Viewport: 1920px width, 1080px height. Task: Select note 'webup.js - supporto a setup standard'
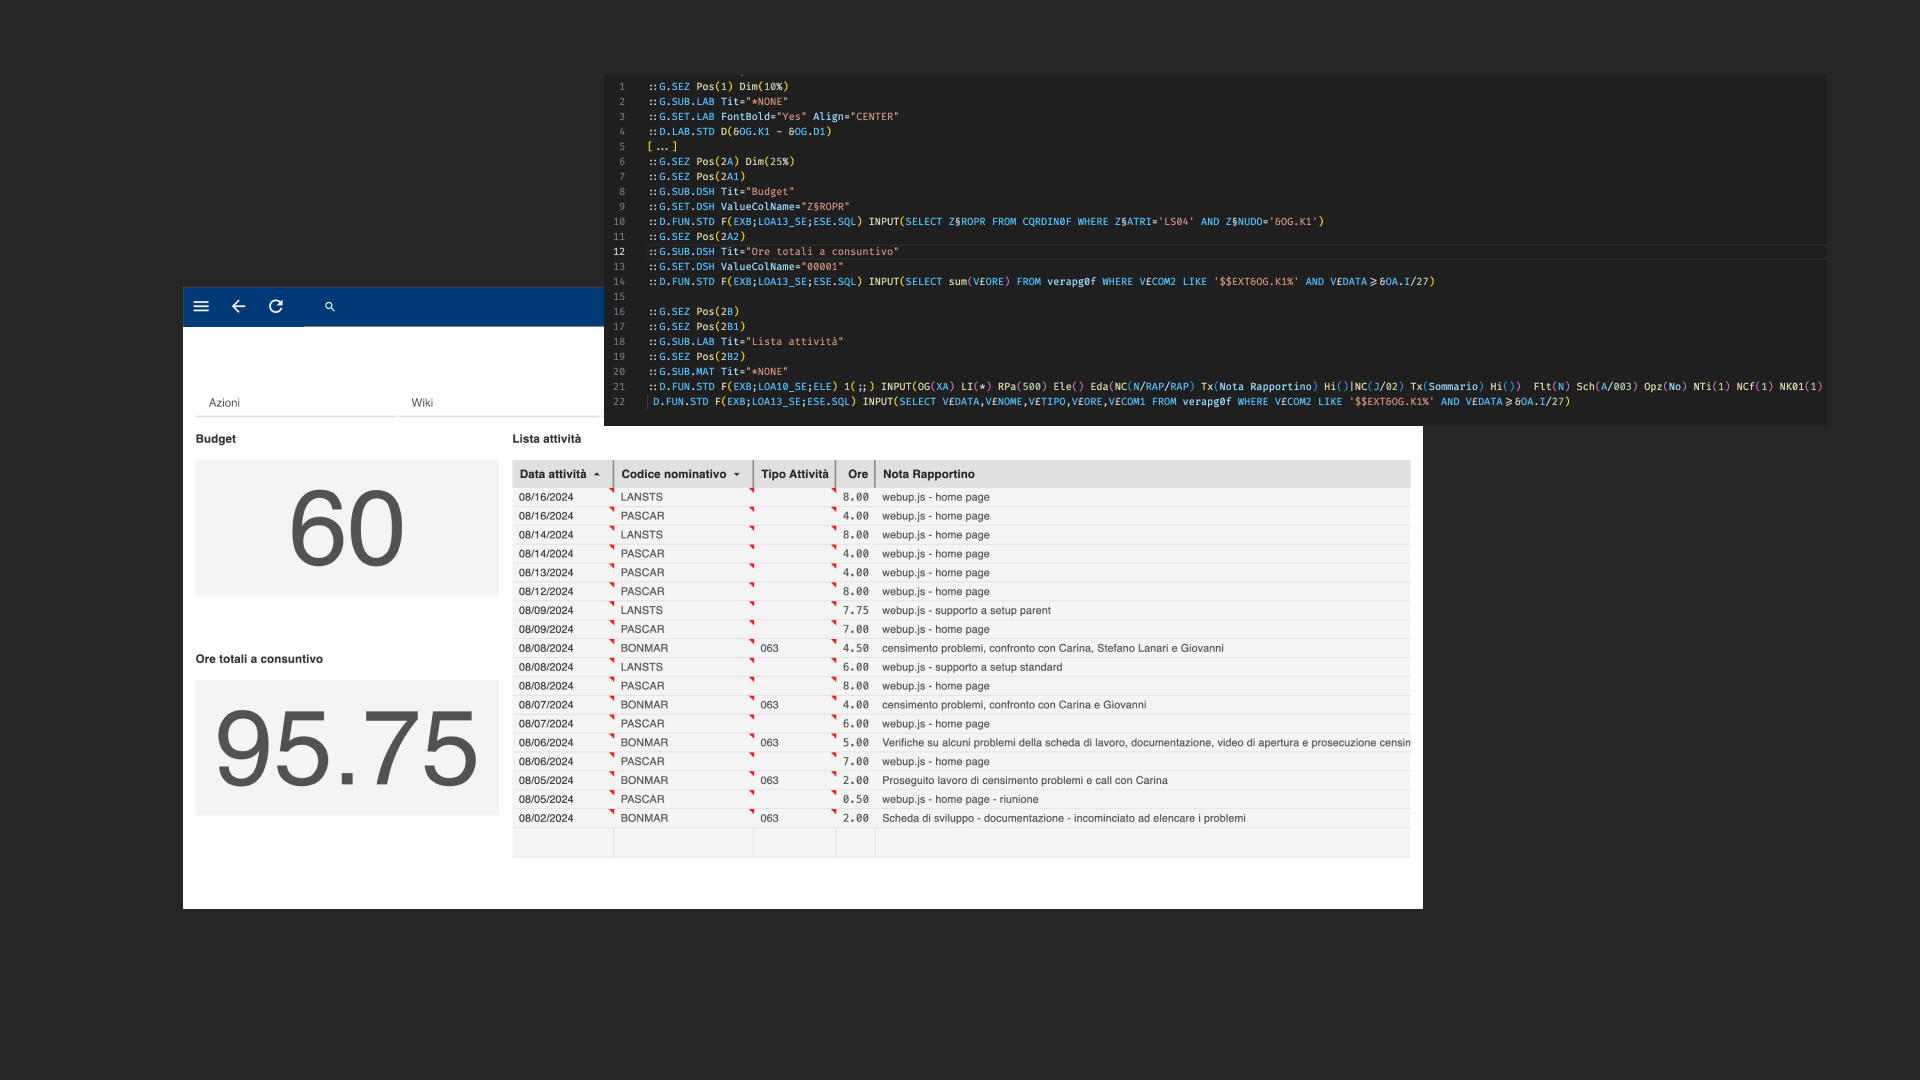972,668
